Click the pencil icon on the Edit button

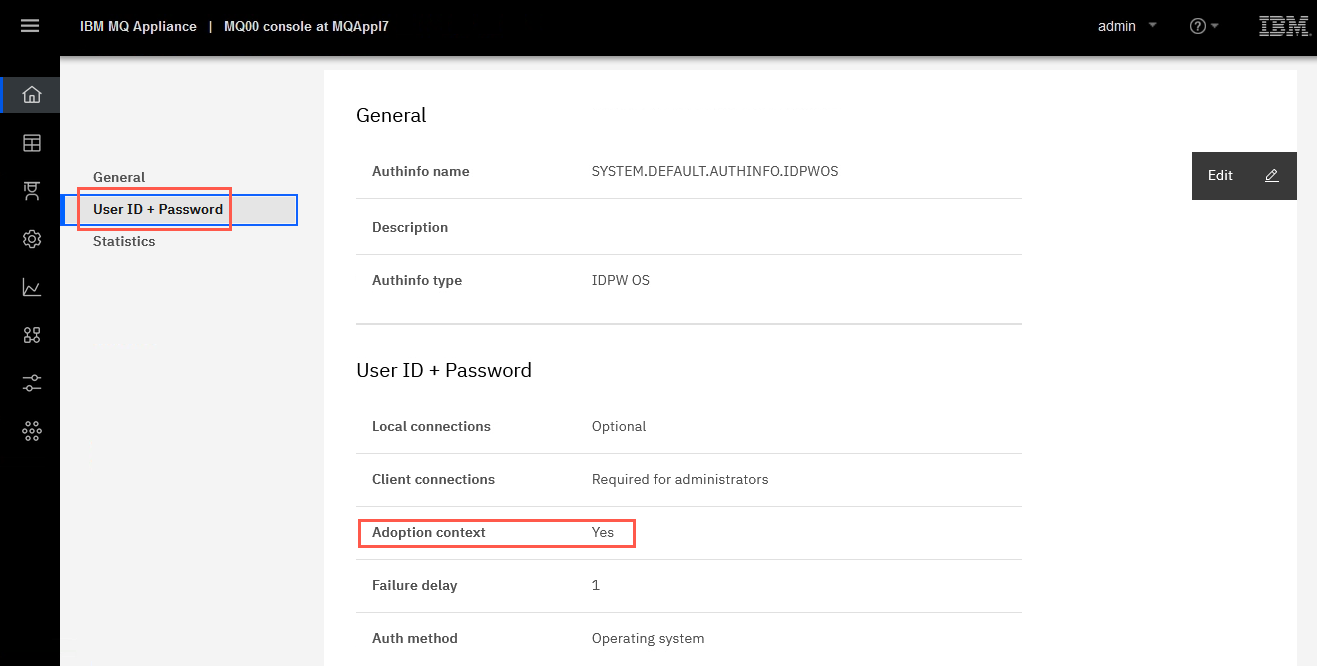[1271, 176]
